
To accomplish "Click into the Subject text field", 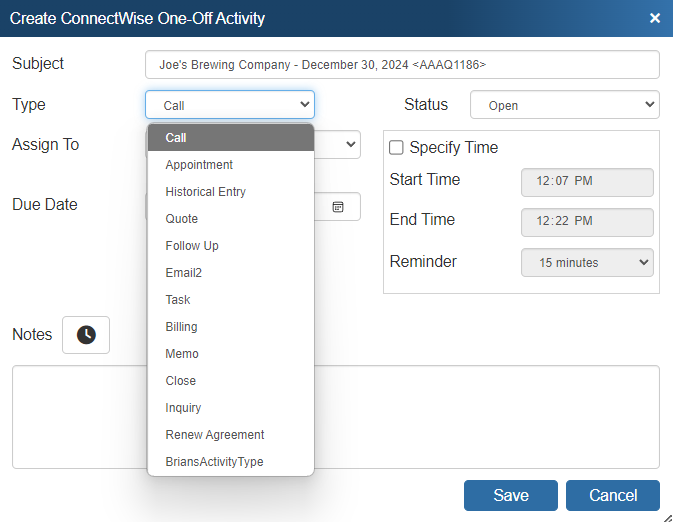I will [x=402, y=65].
